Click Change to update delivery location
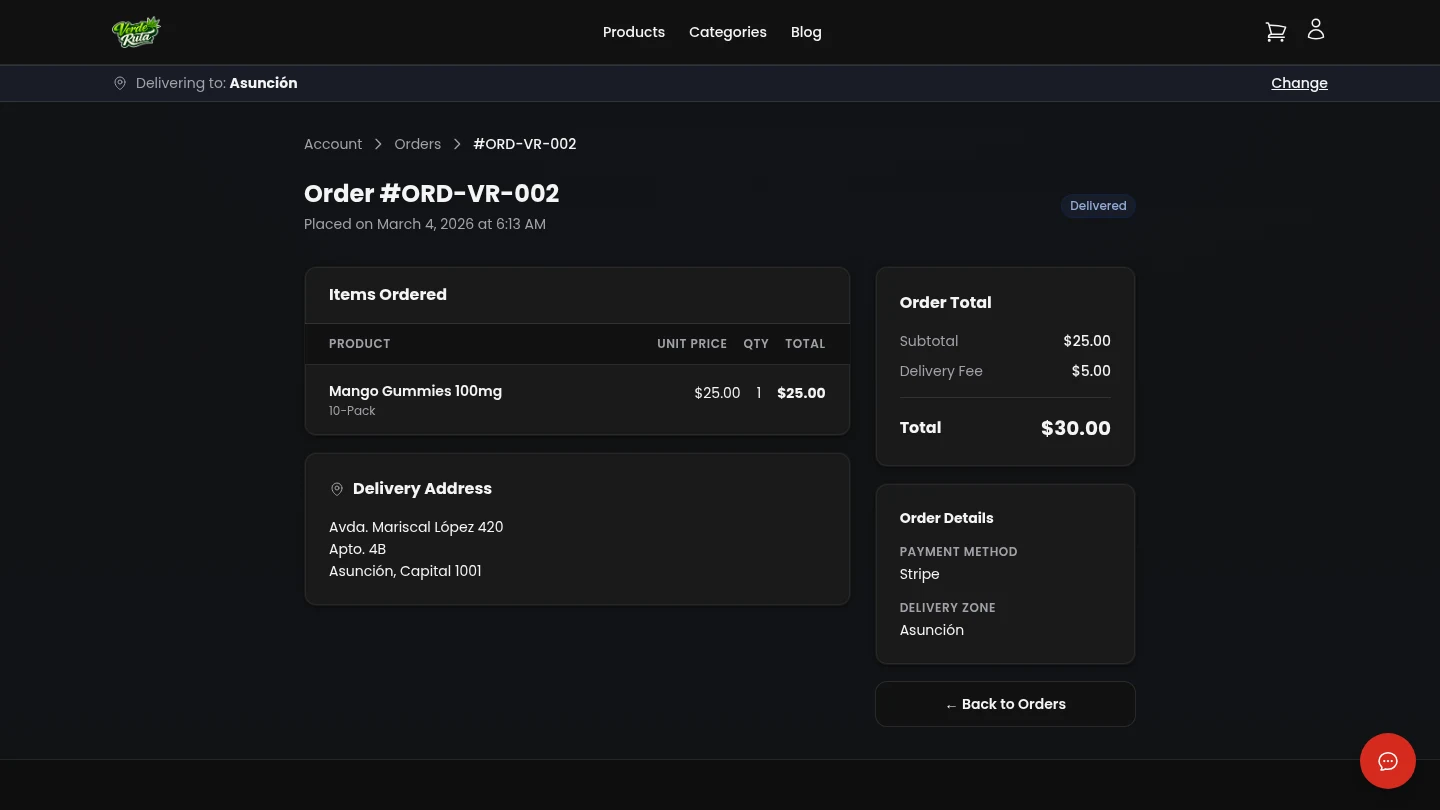Screen dimensions: 1440x810 1299,83
